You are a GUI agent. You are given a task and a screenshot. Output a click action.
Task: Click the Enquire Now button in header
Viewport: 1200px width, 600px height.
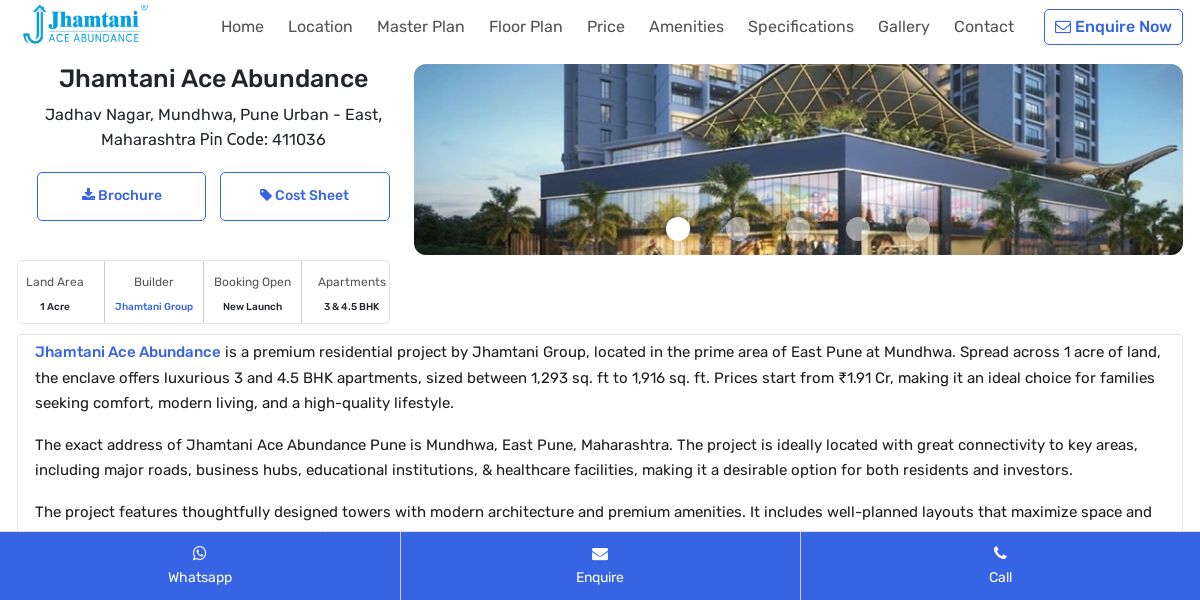coord(1113,27)
